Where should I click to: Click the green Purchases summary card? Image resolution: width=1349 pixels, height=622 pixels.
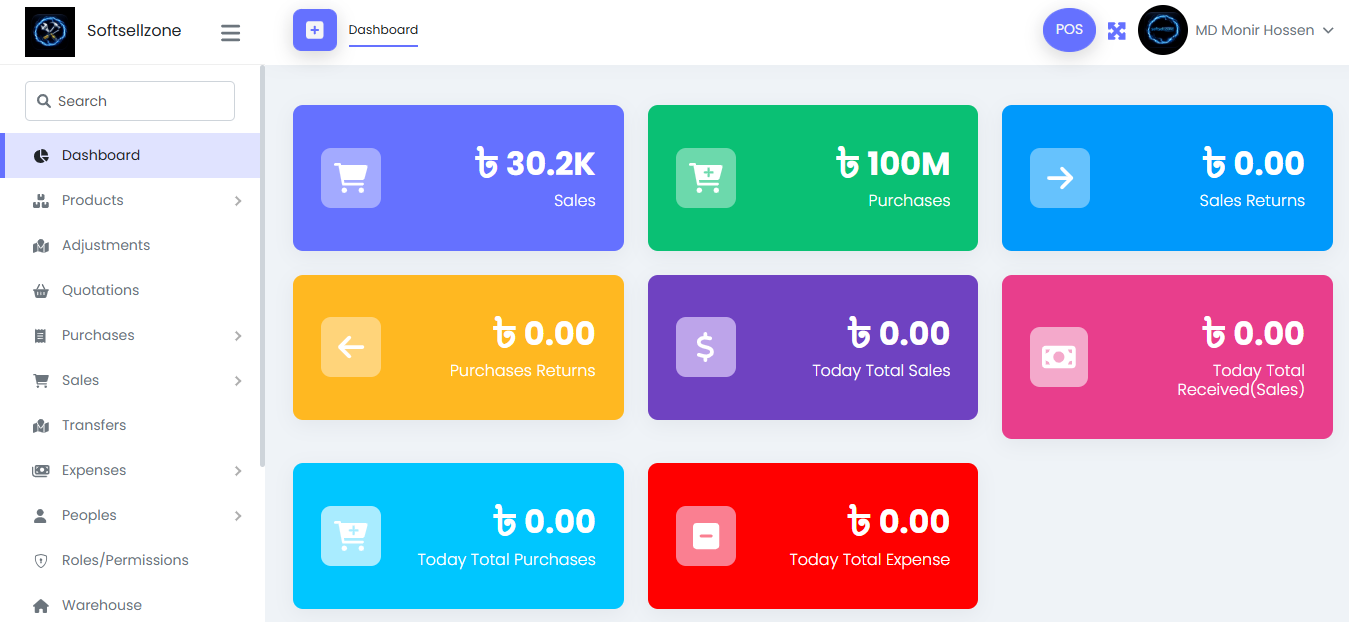point(812,178)
